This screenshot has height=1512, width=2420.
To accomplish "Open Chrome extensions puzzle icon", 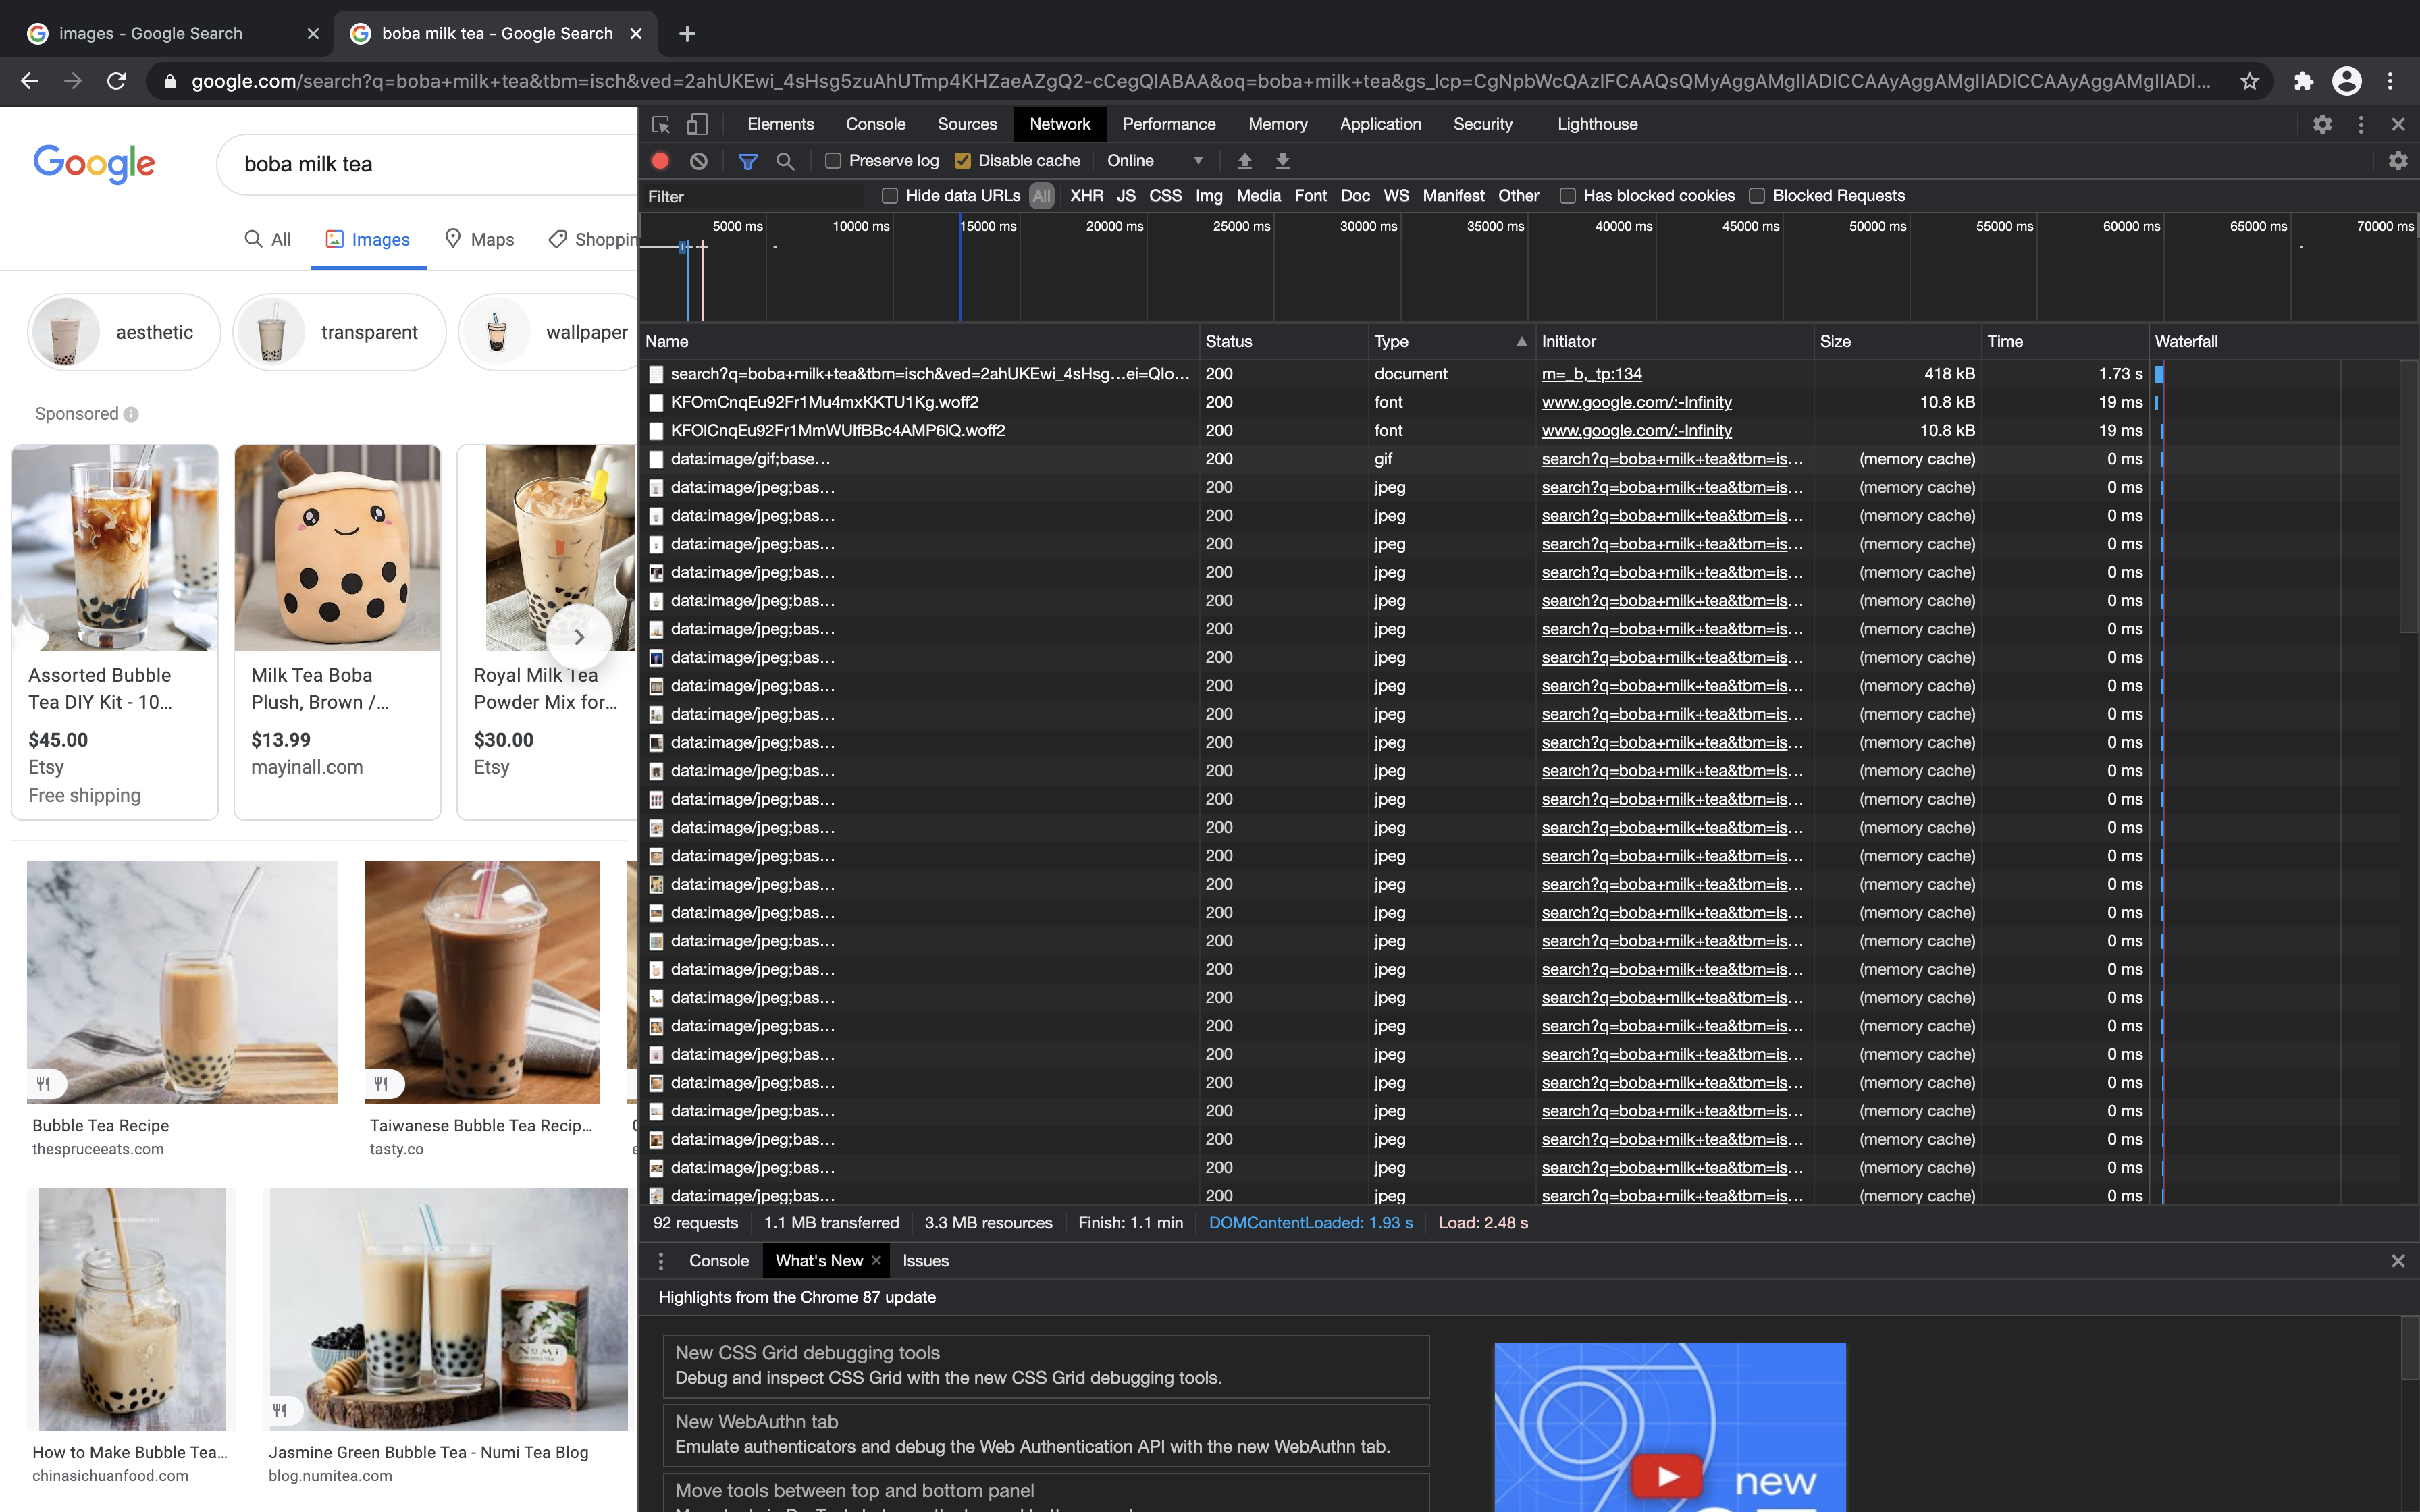I will point(2304,81).
